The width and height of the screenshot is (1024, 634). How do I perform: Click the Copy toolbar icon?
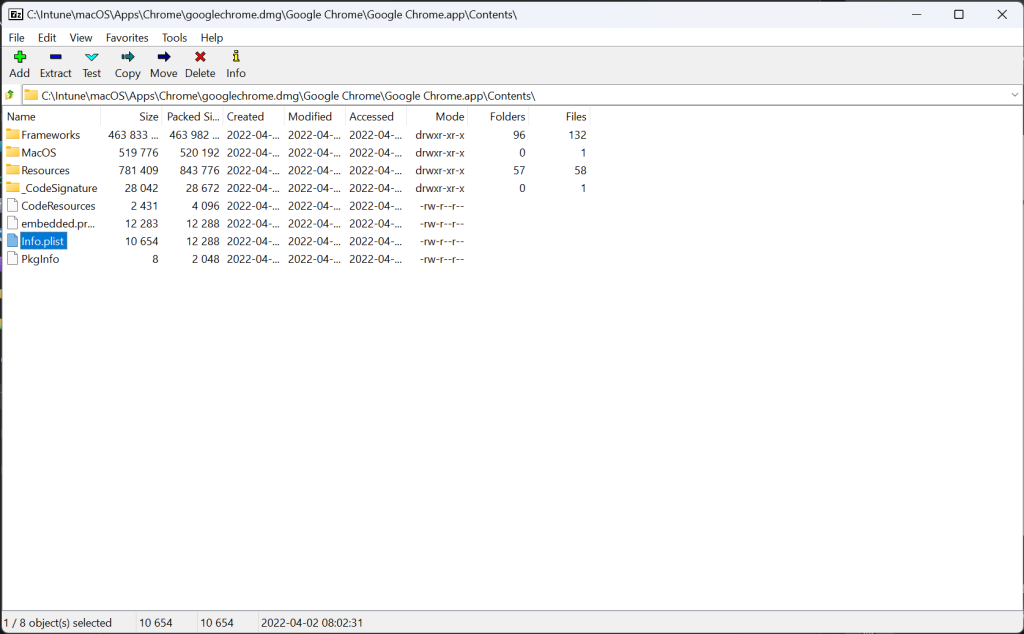tap(127, 57)
